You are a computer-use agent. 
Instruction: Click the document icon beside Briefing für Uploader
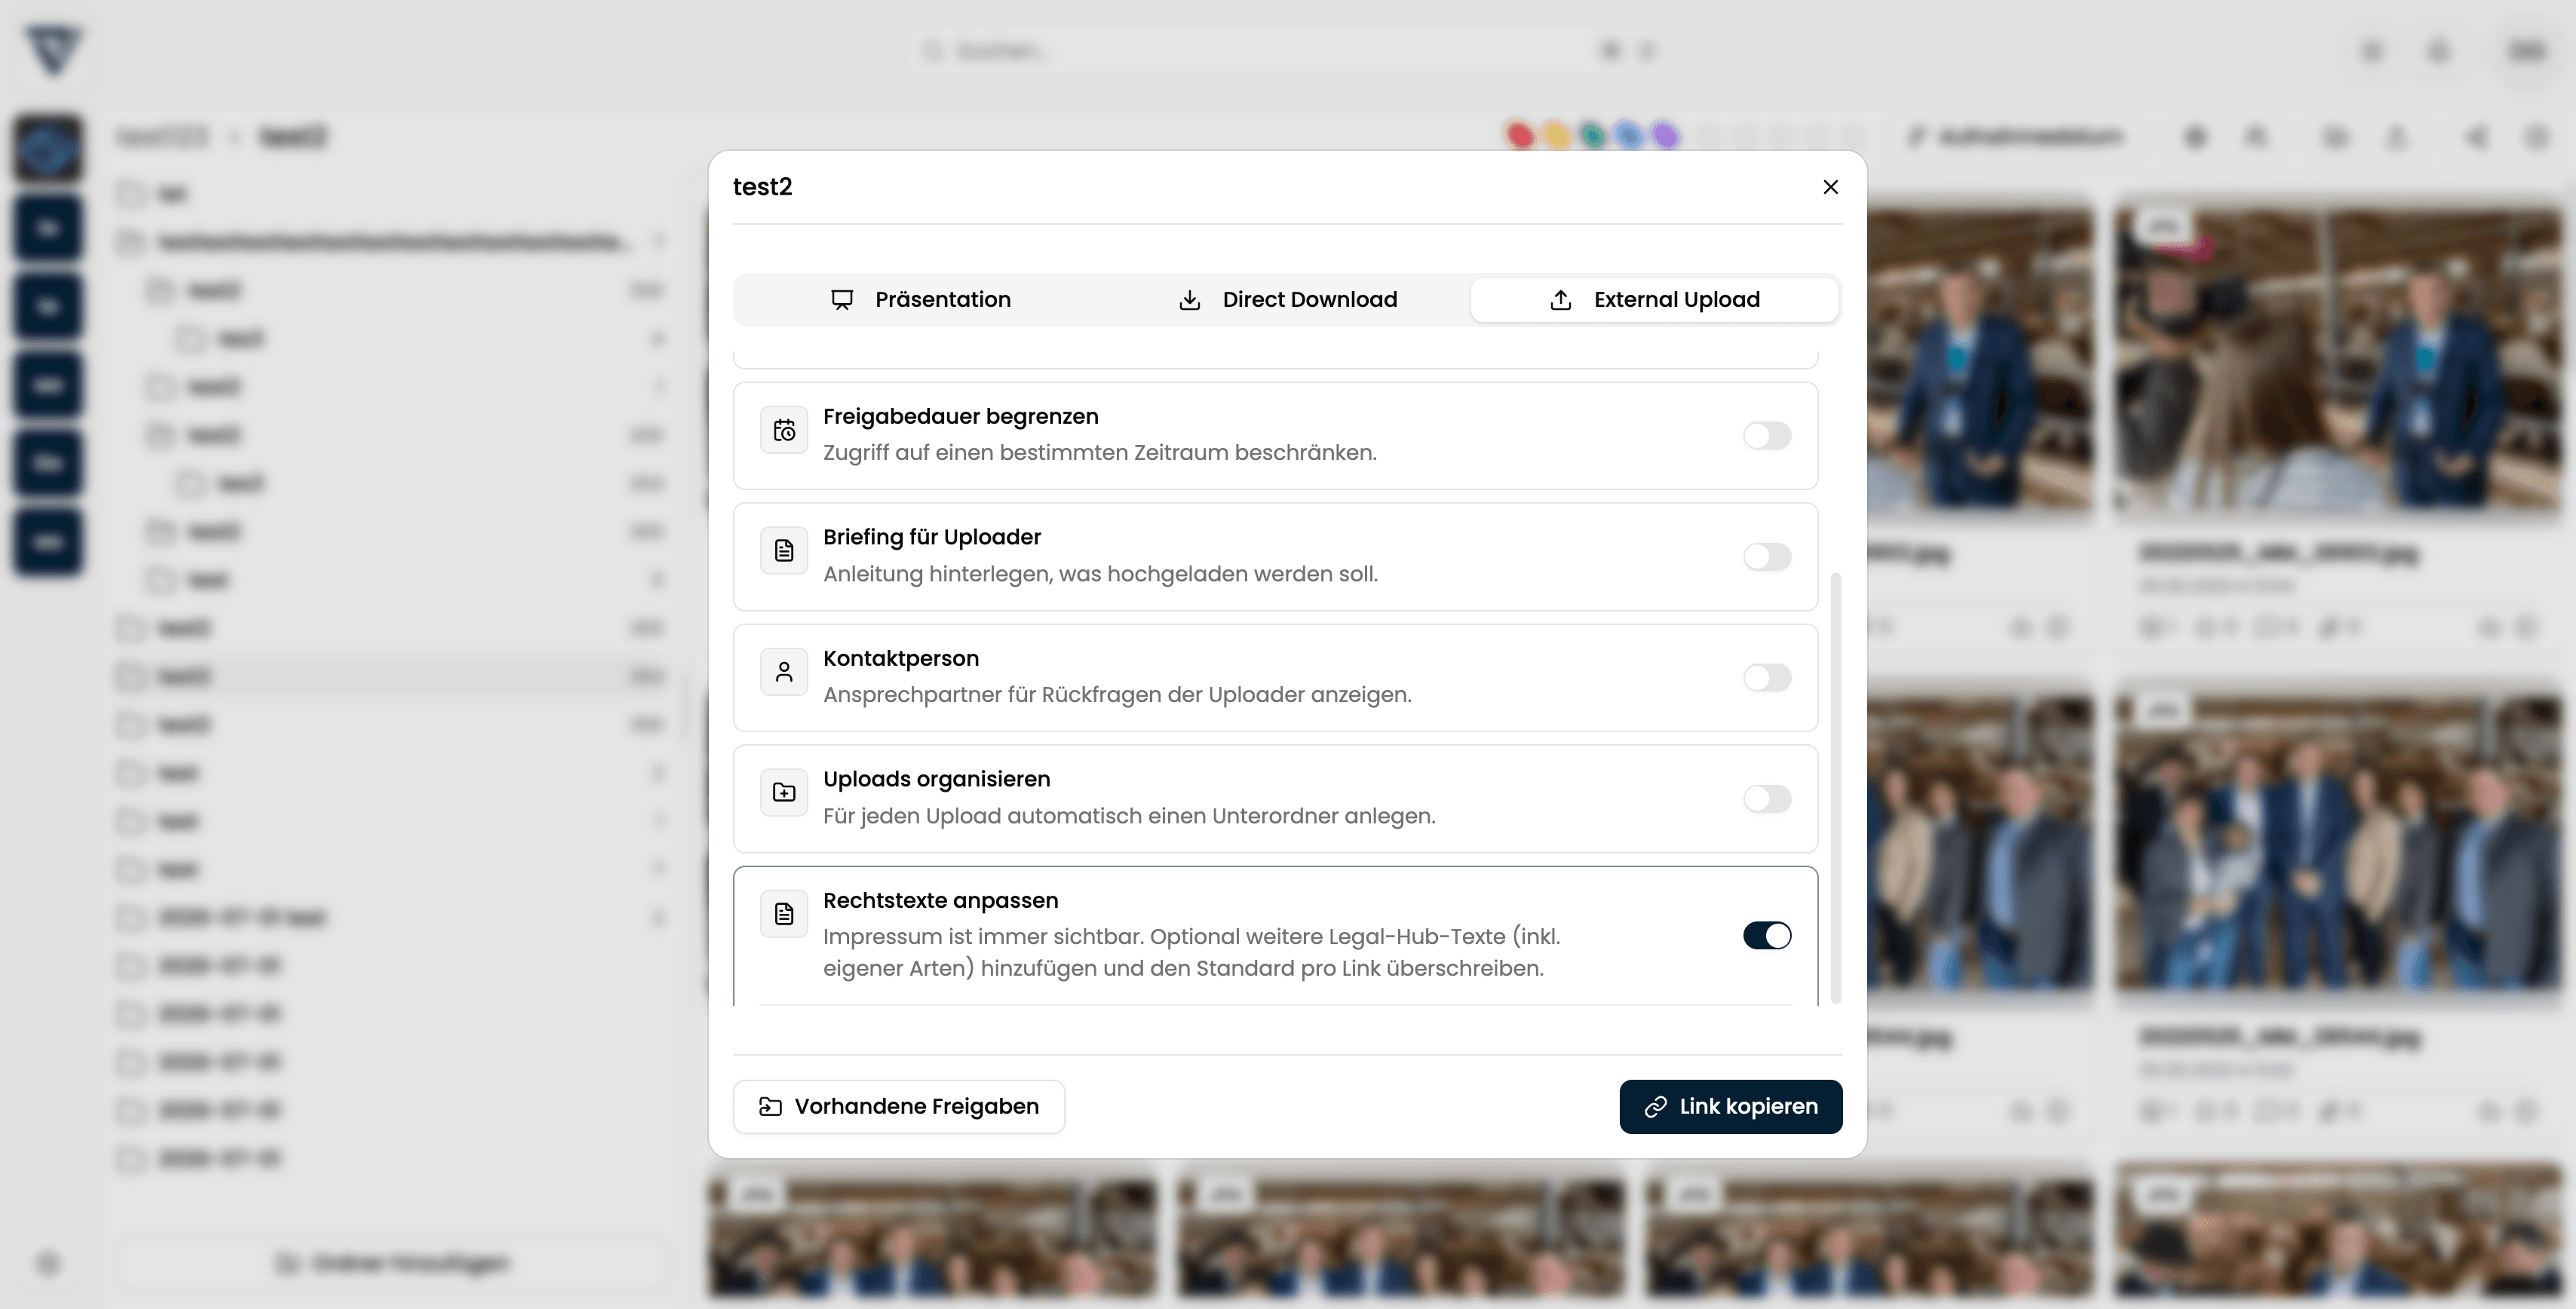(x=784, y=551)
